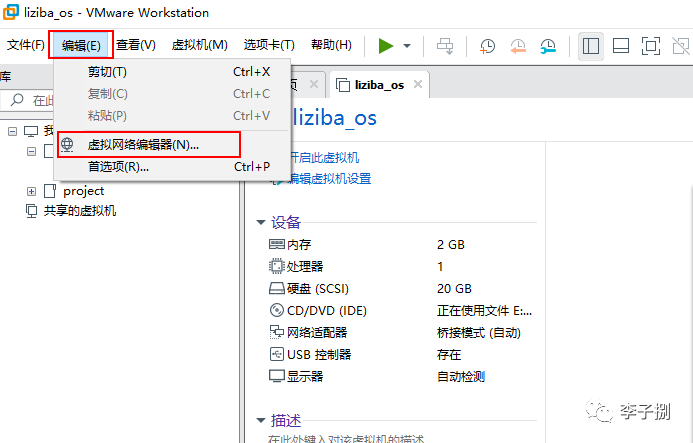This screenshot has height=443, width=693.
Task: Select the 硬盘 (SCSI) device row
Action: 402,289
